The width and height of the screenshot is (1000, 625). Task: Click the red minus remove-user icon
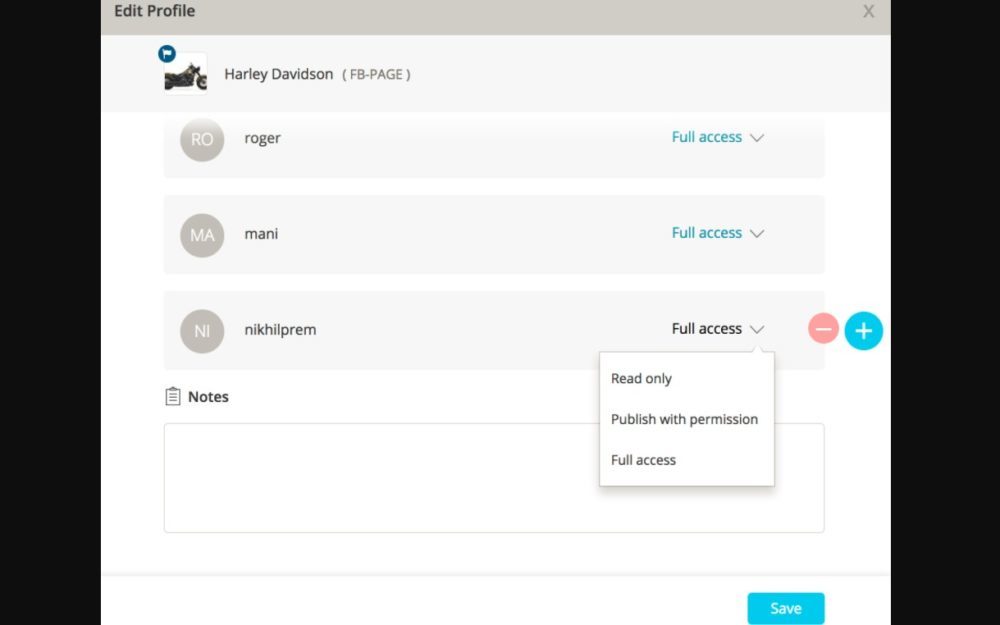tap(823, 329)
